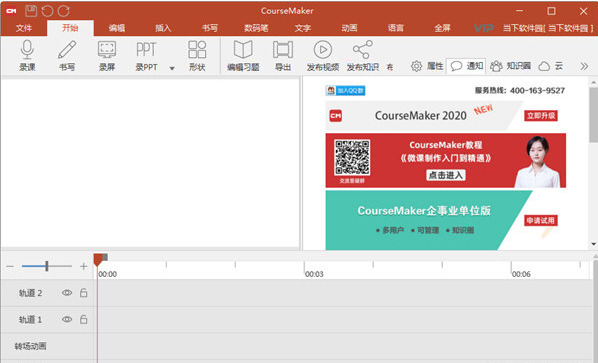The image size is (598, 363).
Task: Start recording with the 录课 microphone icon
Action: coord(27,55)
